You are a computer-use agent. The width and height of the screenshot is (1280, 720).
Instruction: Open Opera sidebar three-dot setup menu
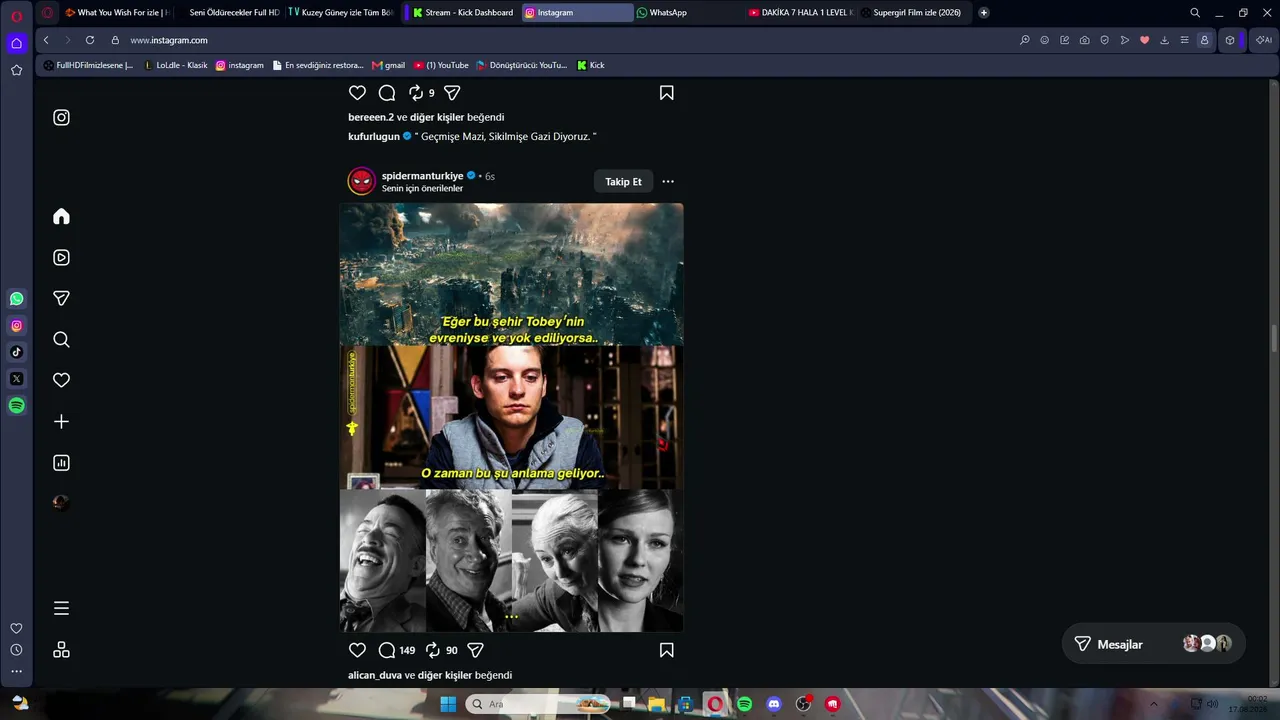[x=16, y=671]
